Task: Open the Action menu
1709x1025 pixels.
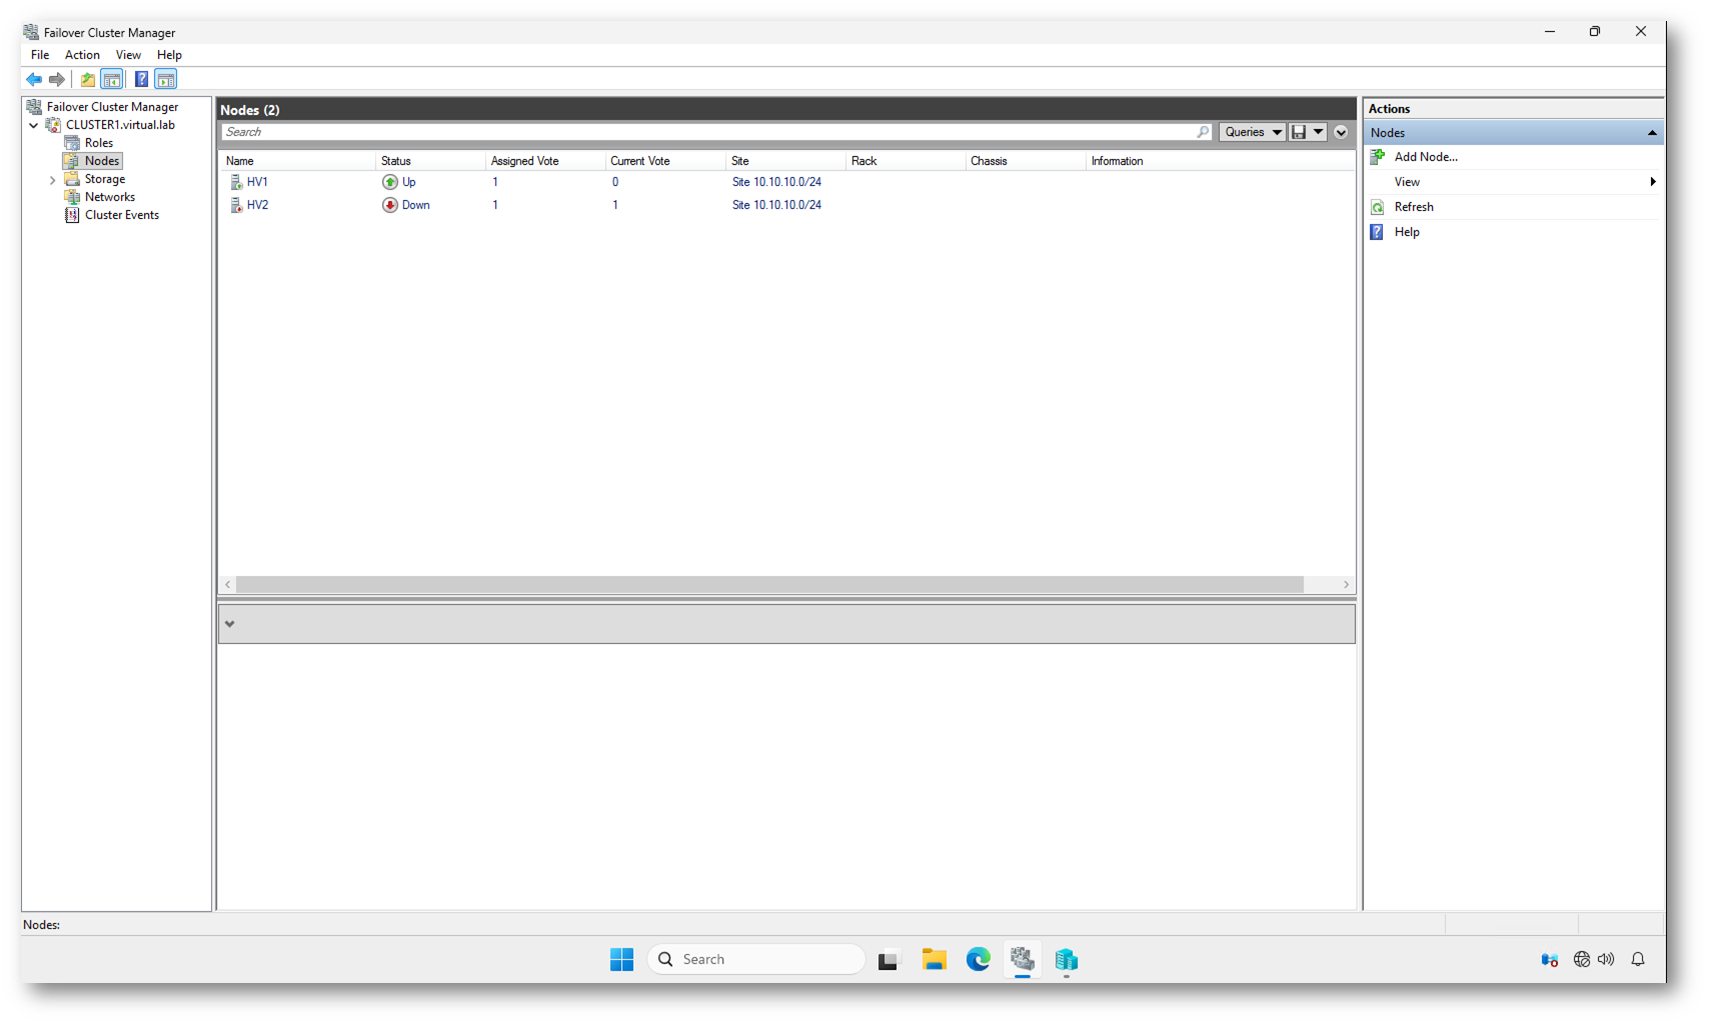Action: pos(82,55)
